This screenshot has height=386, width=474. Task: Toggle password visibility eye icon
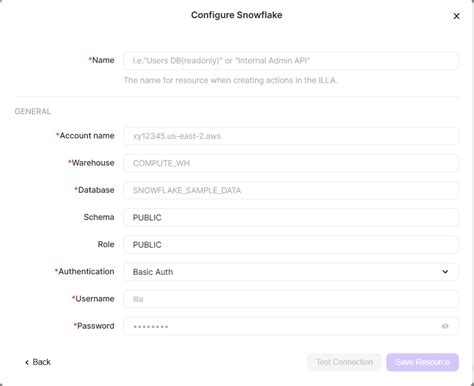pos(445,326)
